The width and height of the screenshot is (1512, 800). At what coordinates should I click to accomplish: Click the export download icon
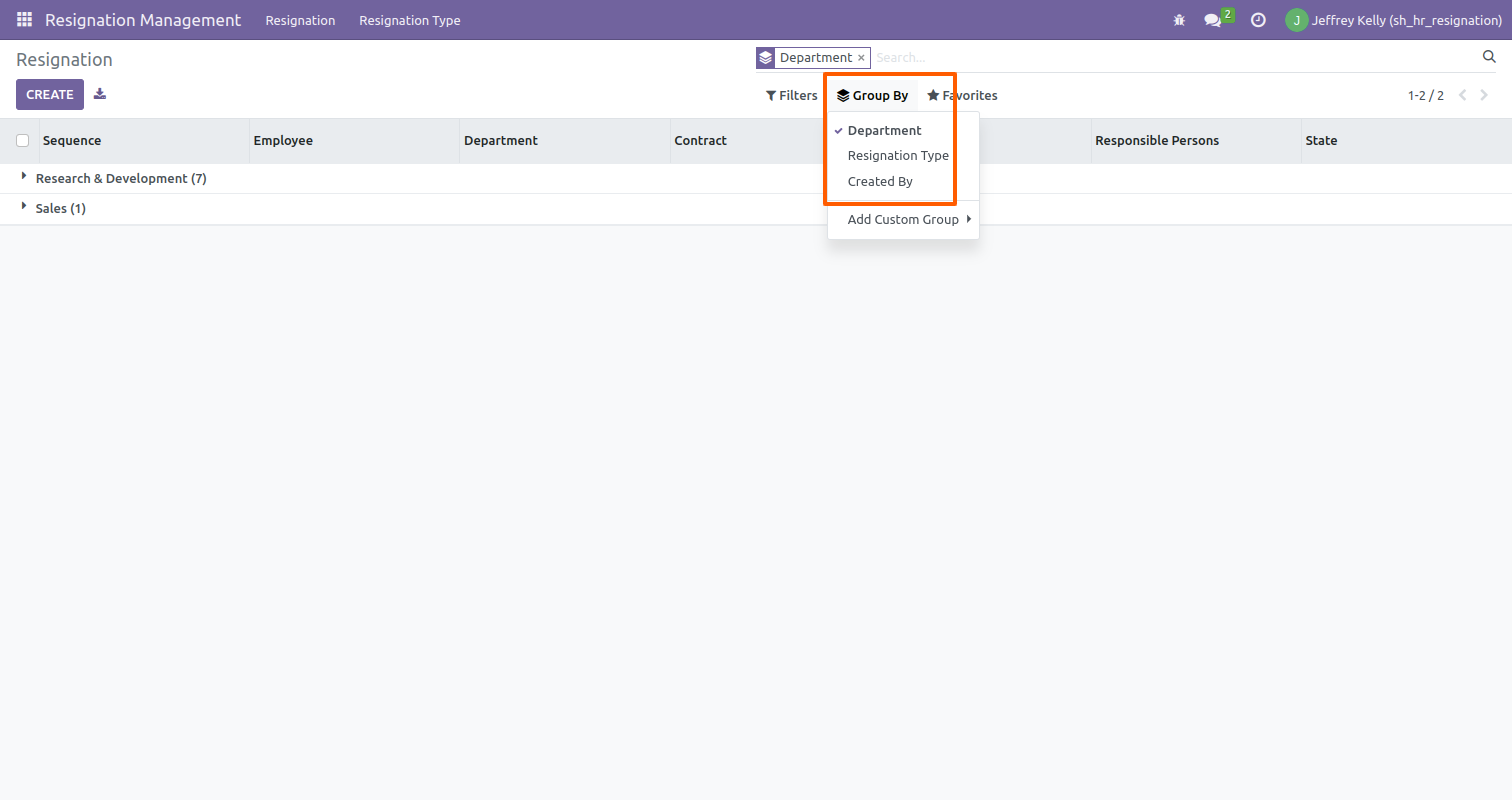click(100, 94)
